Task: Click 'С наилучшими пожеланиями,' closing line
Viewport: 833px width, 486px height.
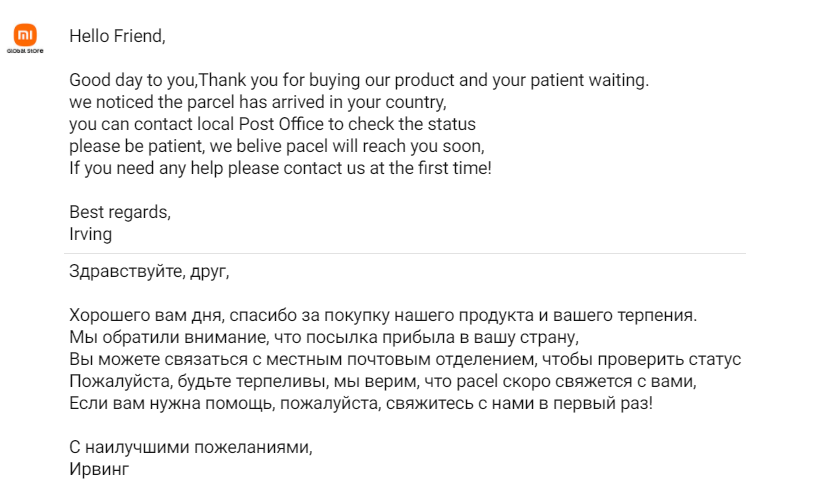Action: (191, 448)
